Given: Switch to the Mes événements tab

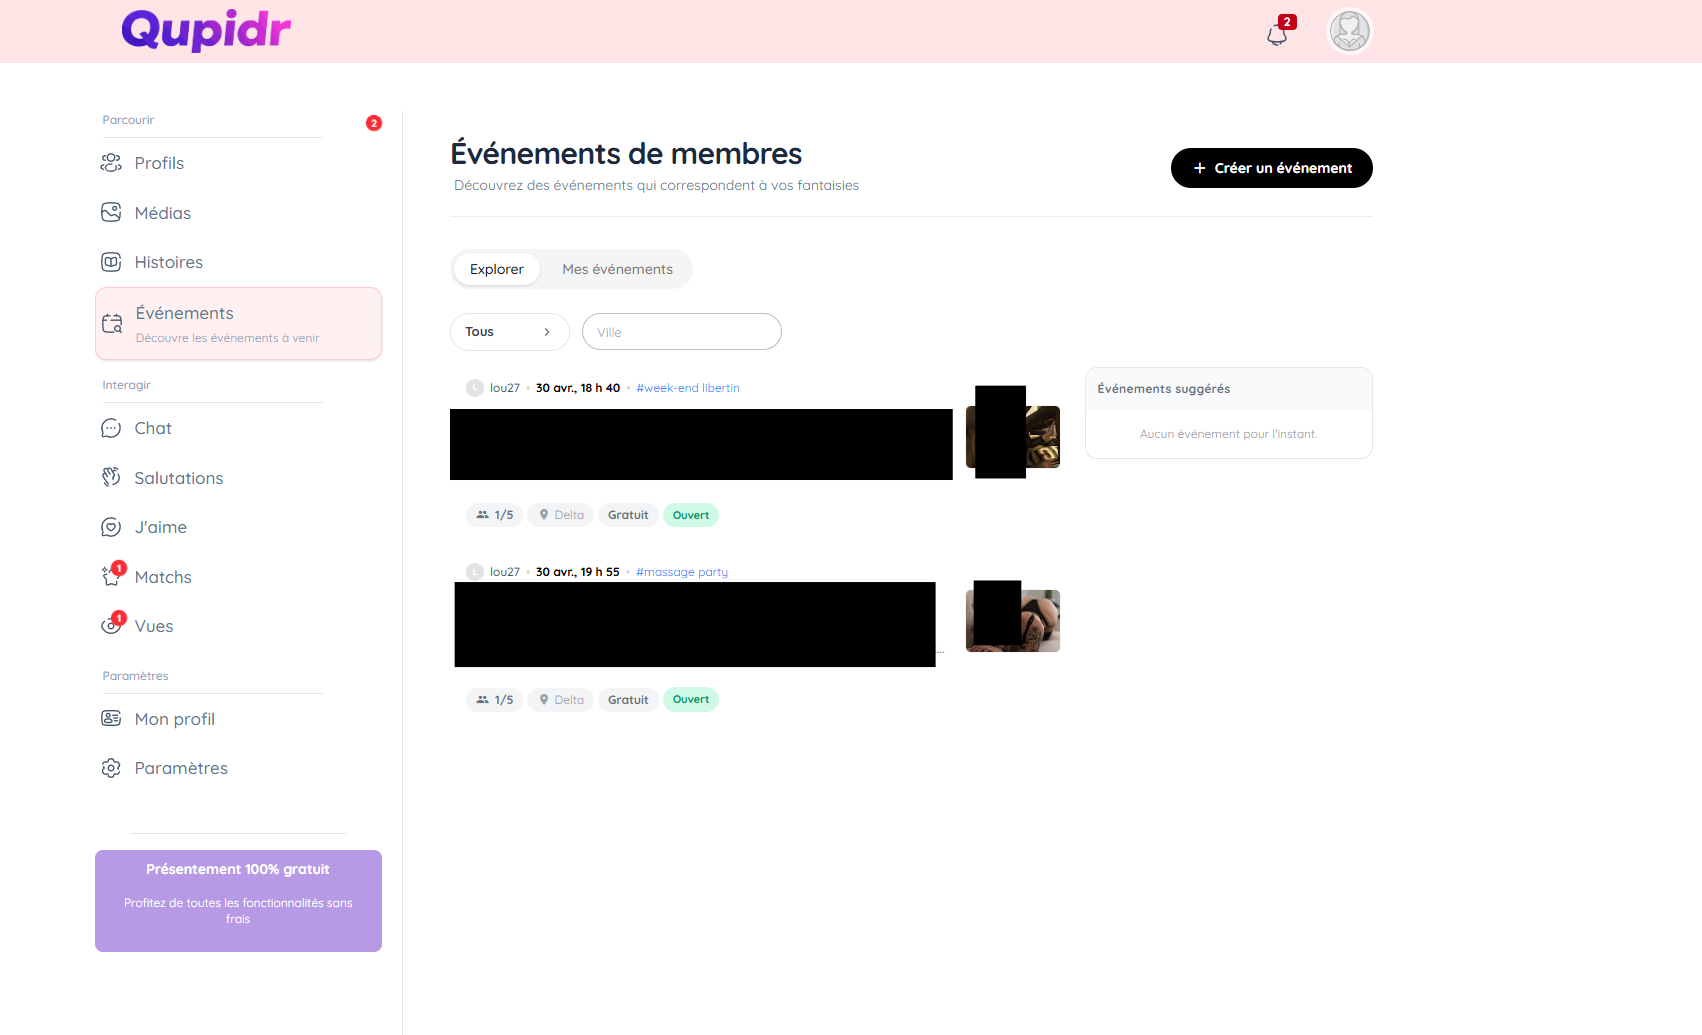Looking at the screenshot, I should (x=617, y=269).
